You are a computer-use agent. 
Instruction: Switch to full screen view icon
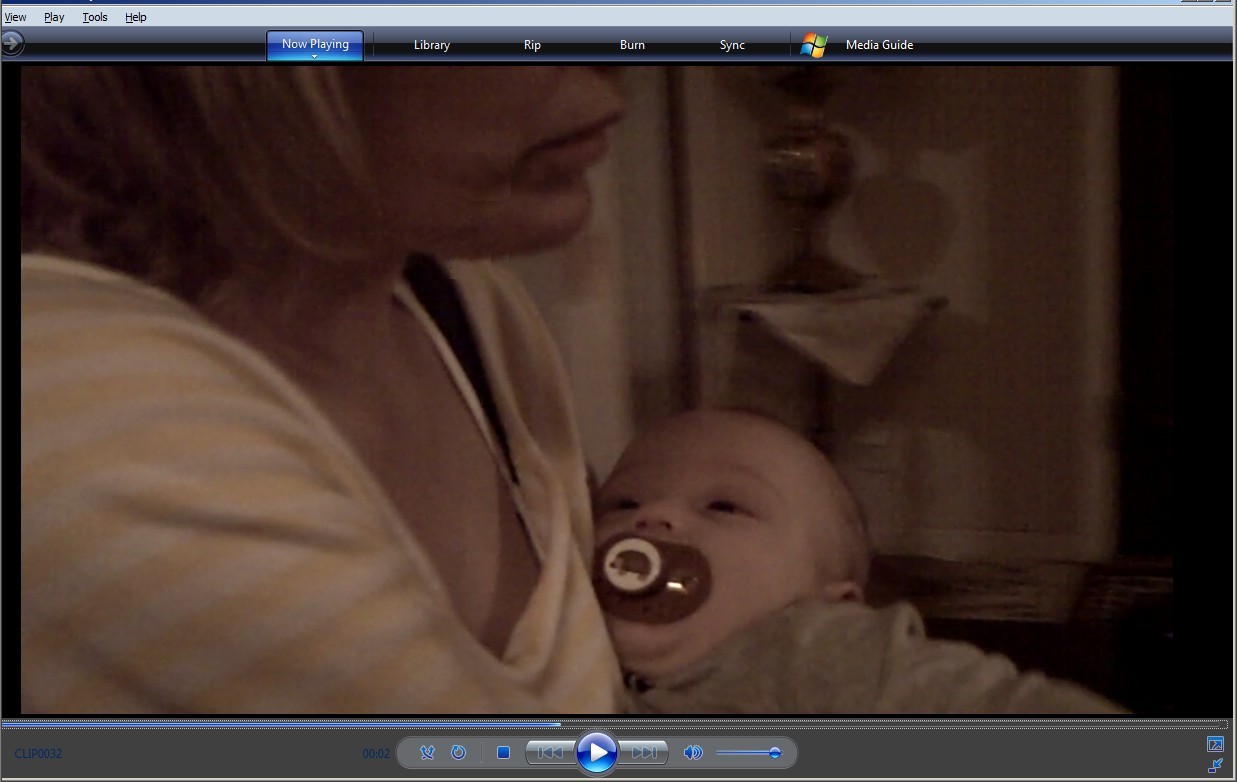click(1215, 744)
